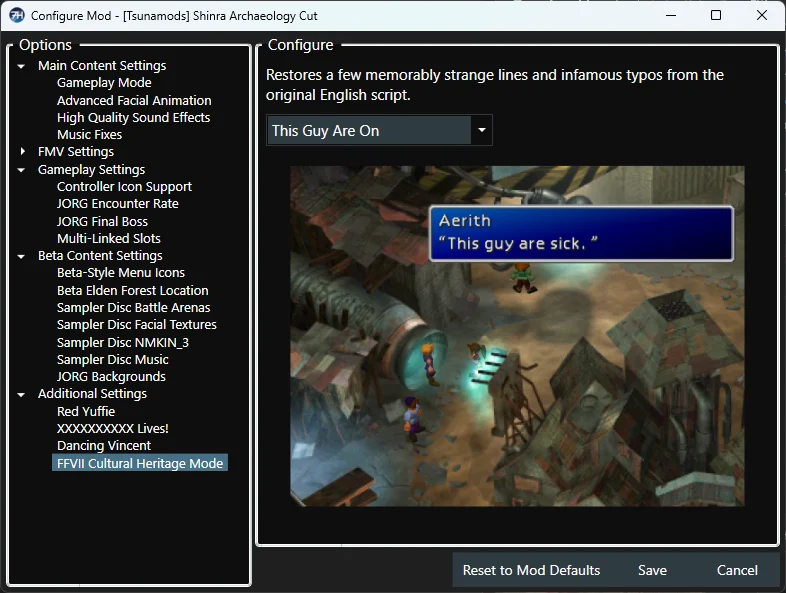The height and width of the screenshot is (593, 786).
Task: Select JORG Backgrounds option
Action: coord(111,376)
